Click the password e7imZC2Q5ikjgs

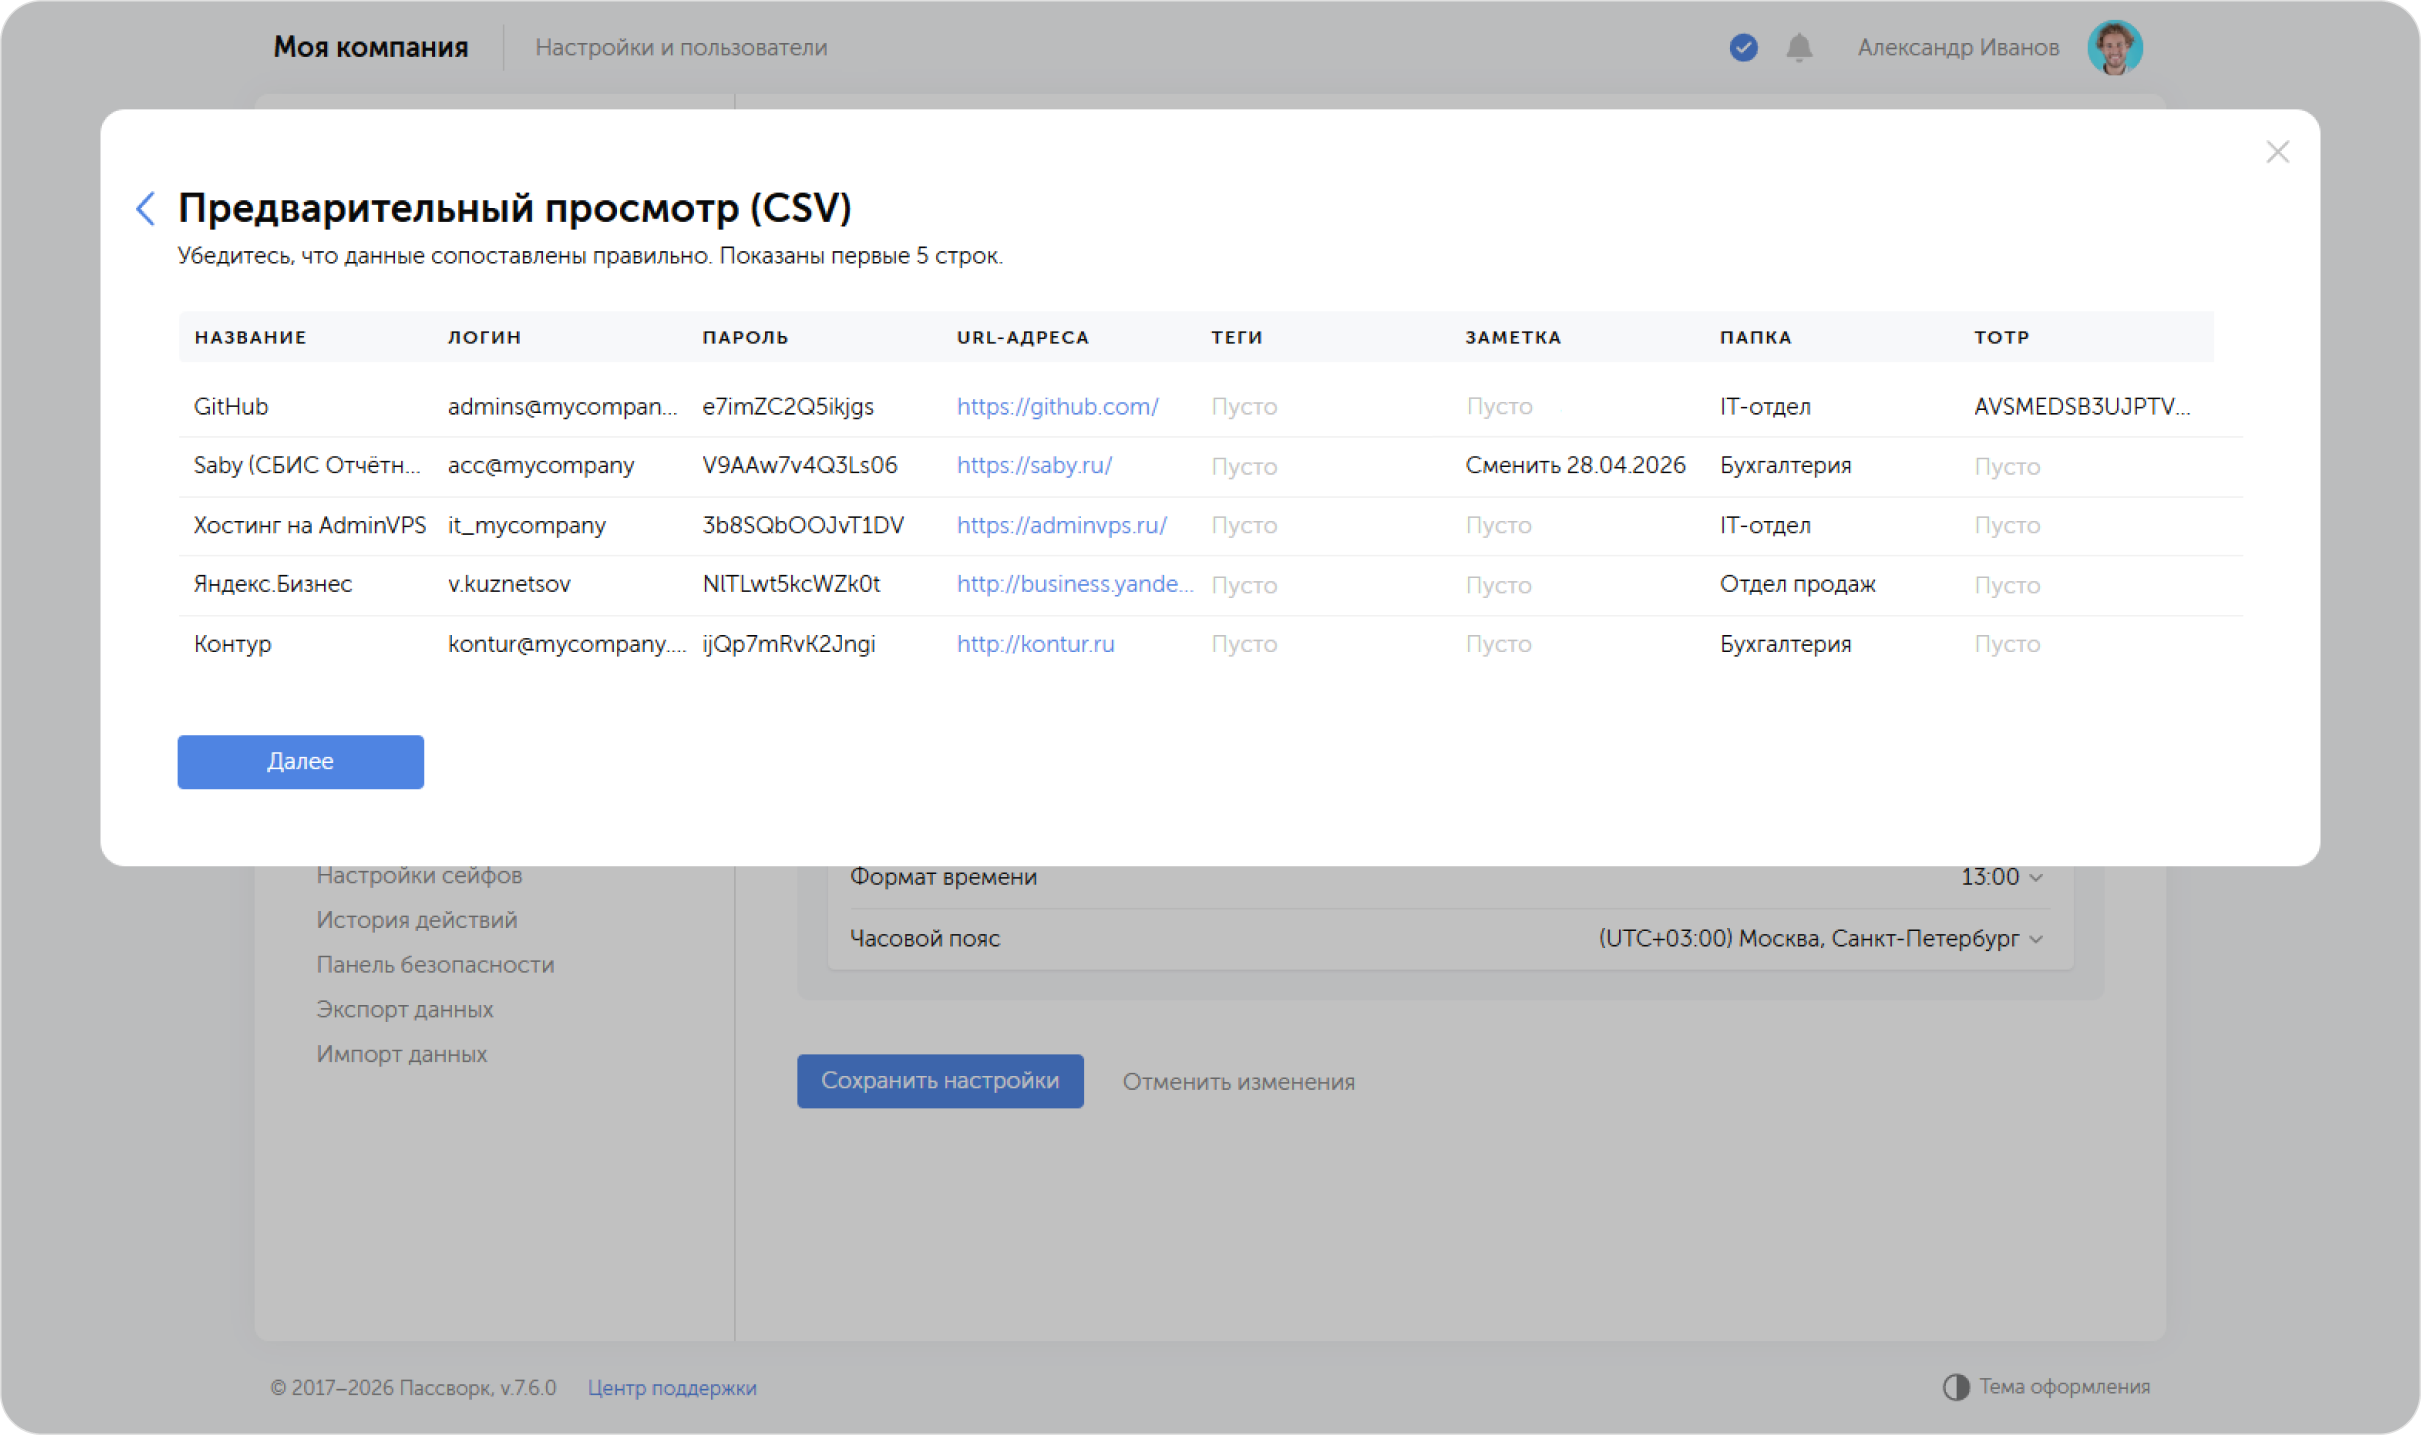[788, 407]
